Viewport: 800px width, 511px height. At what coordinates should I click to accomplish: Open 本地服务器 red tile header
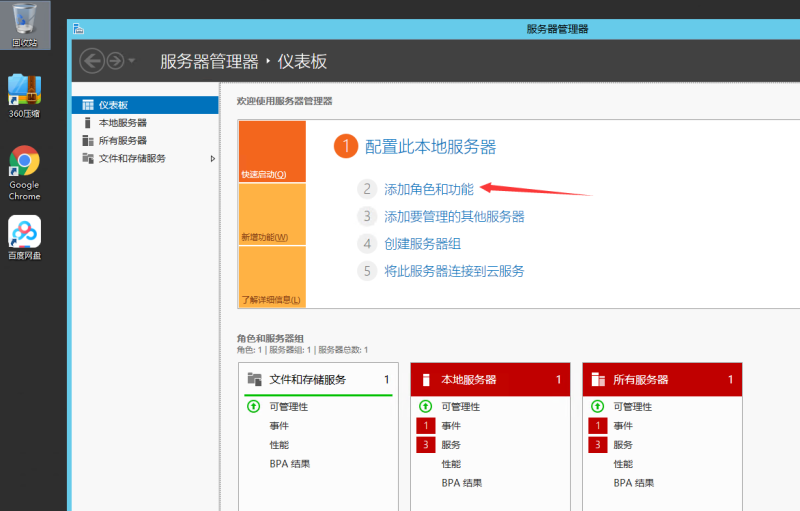(490, 379)
